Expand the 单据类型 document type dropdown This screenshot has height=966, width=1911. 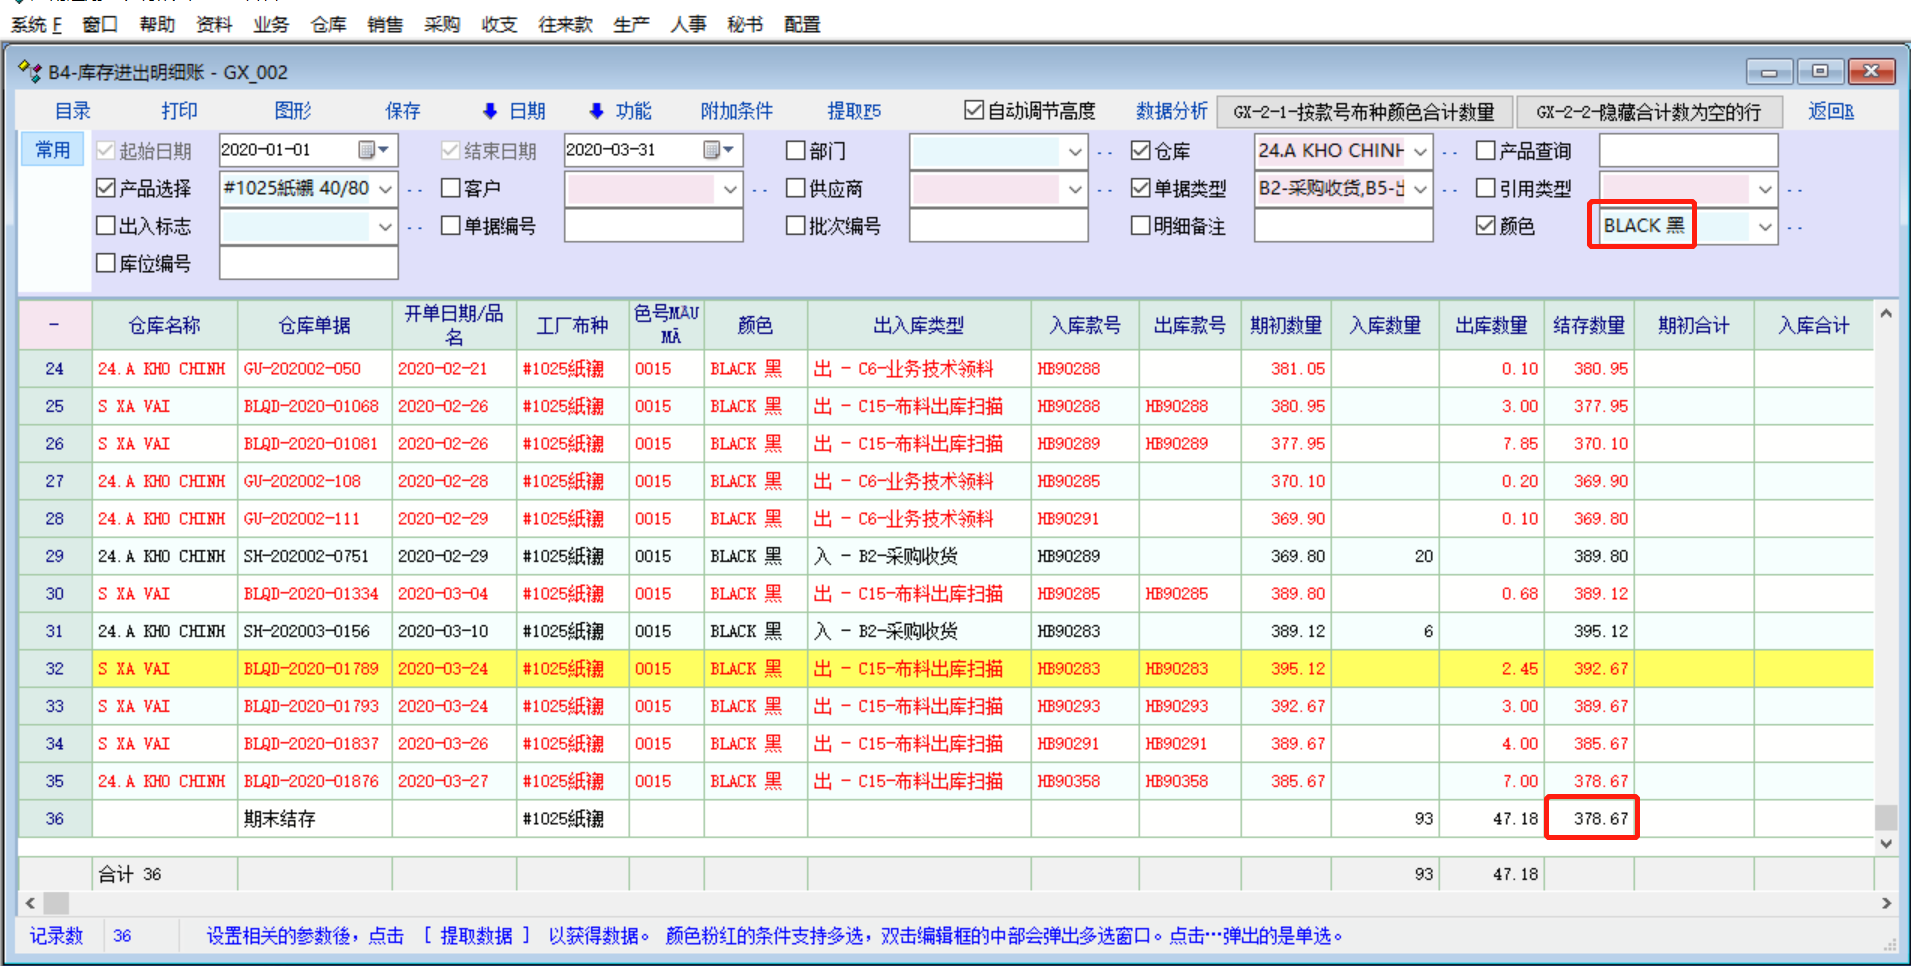pos(1420,188)
